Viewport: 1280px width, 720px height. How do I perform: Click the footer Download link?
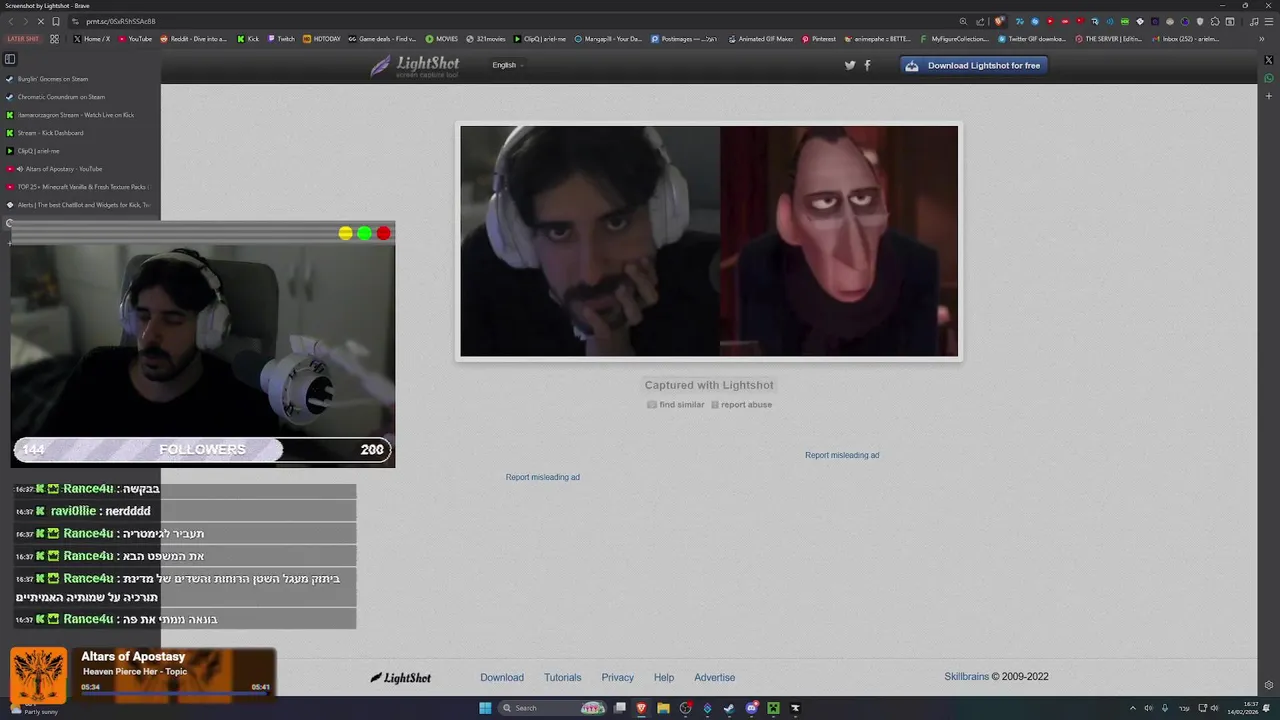click(502, 677)
